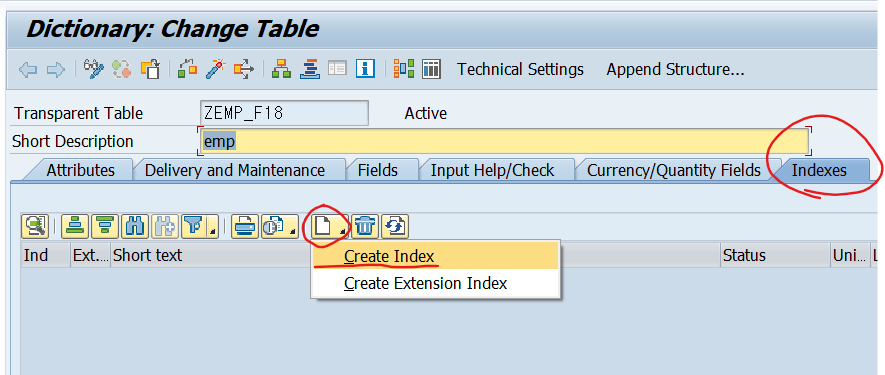Click the forward arrow in the toolbar

click(56, 70)
